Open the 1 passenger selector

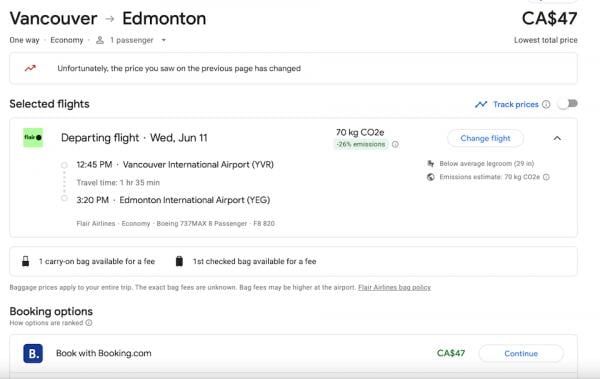tap(131, 40)
